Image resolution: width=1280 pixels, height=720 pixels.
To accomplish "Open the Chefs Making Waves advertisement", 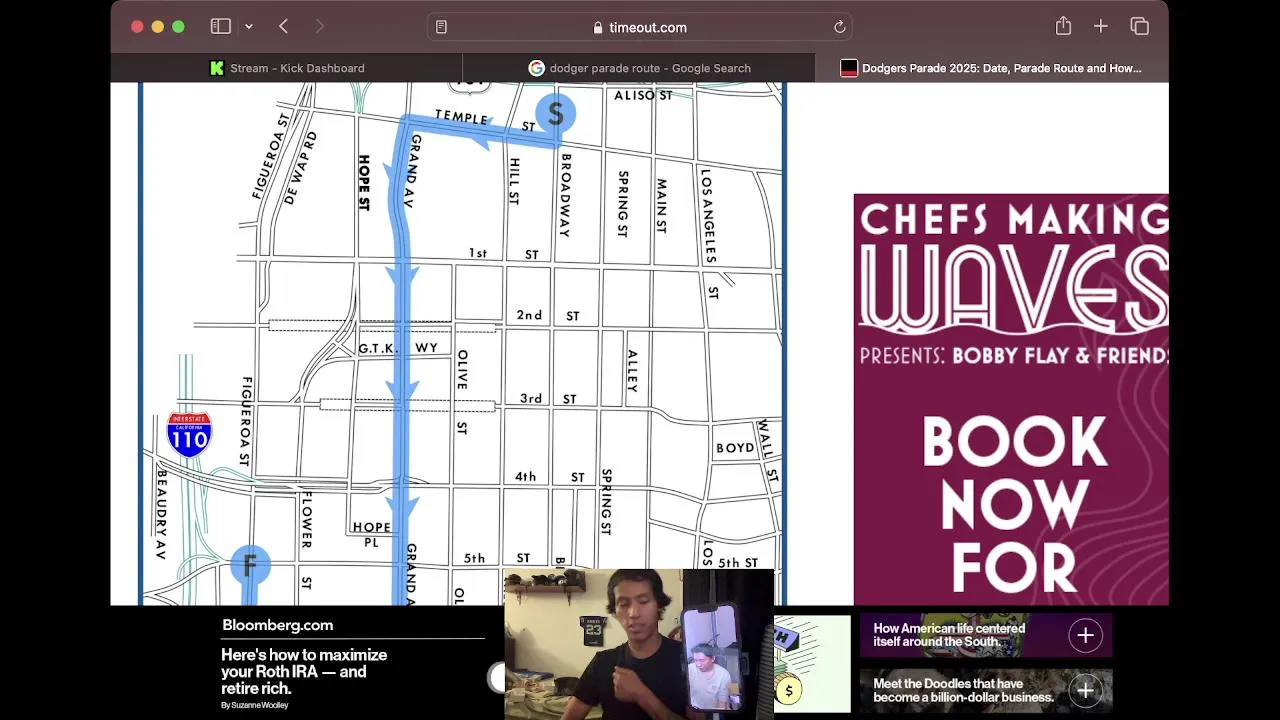I will click(1011, 399).
